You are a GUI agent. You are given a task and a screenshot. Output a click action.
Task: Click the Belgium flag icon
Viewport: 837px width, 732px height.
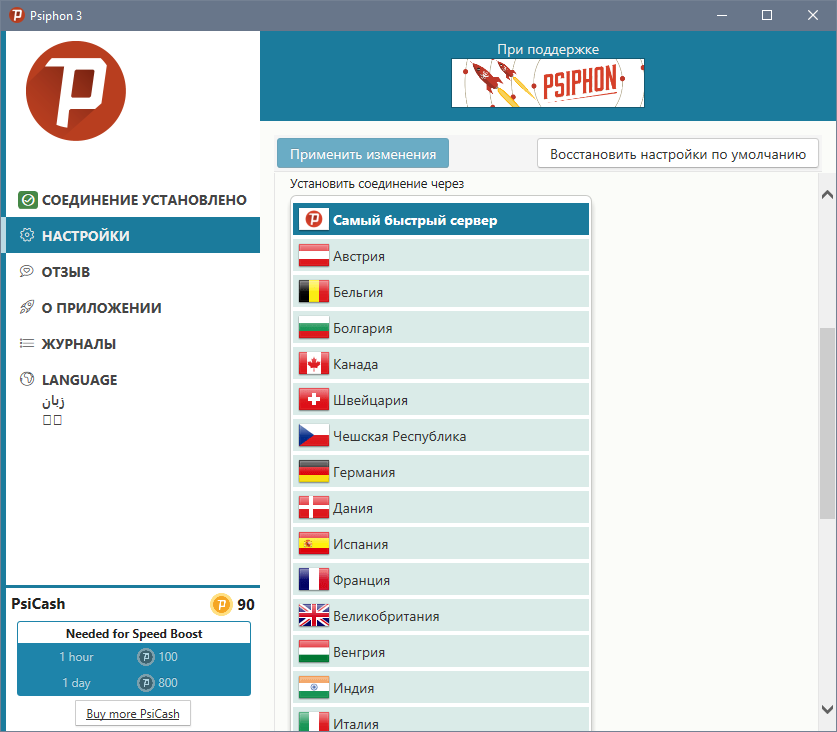pyautogui.click(x=314, y=292)
